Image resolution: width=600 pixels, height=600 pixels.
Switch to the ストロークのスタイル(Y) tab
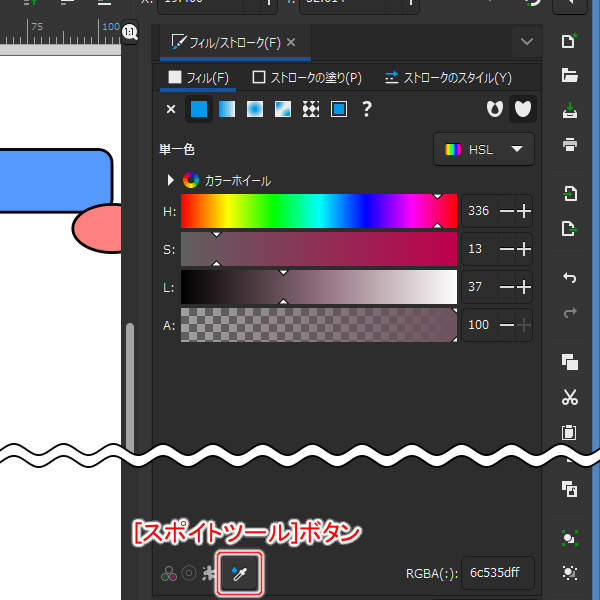coord(448,78)
